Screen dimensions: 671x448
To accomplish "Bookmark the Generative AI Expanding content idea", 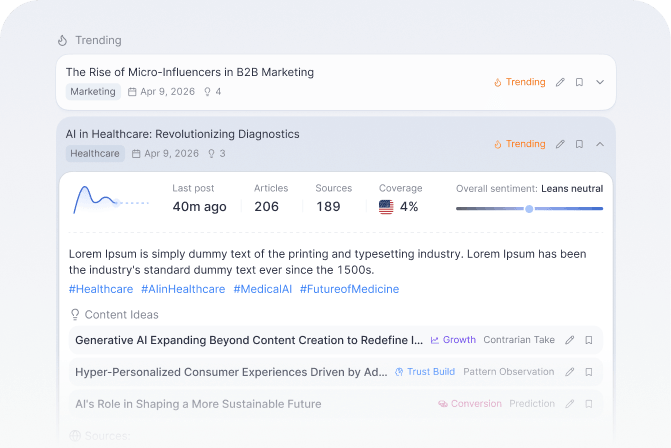I will point(589,340).
